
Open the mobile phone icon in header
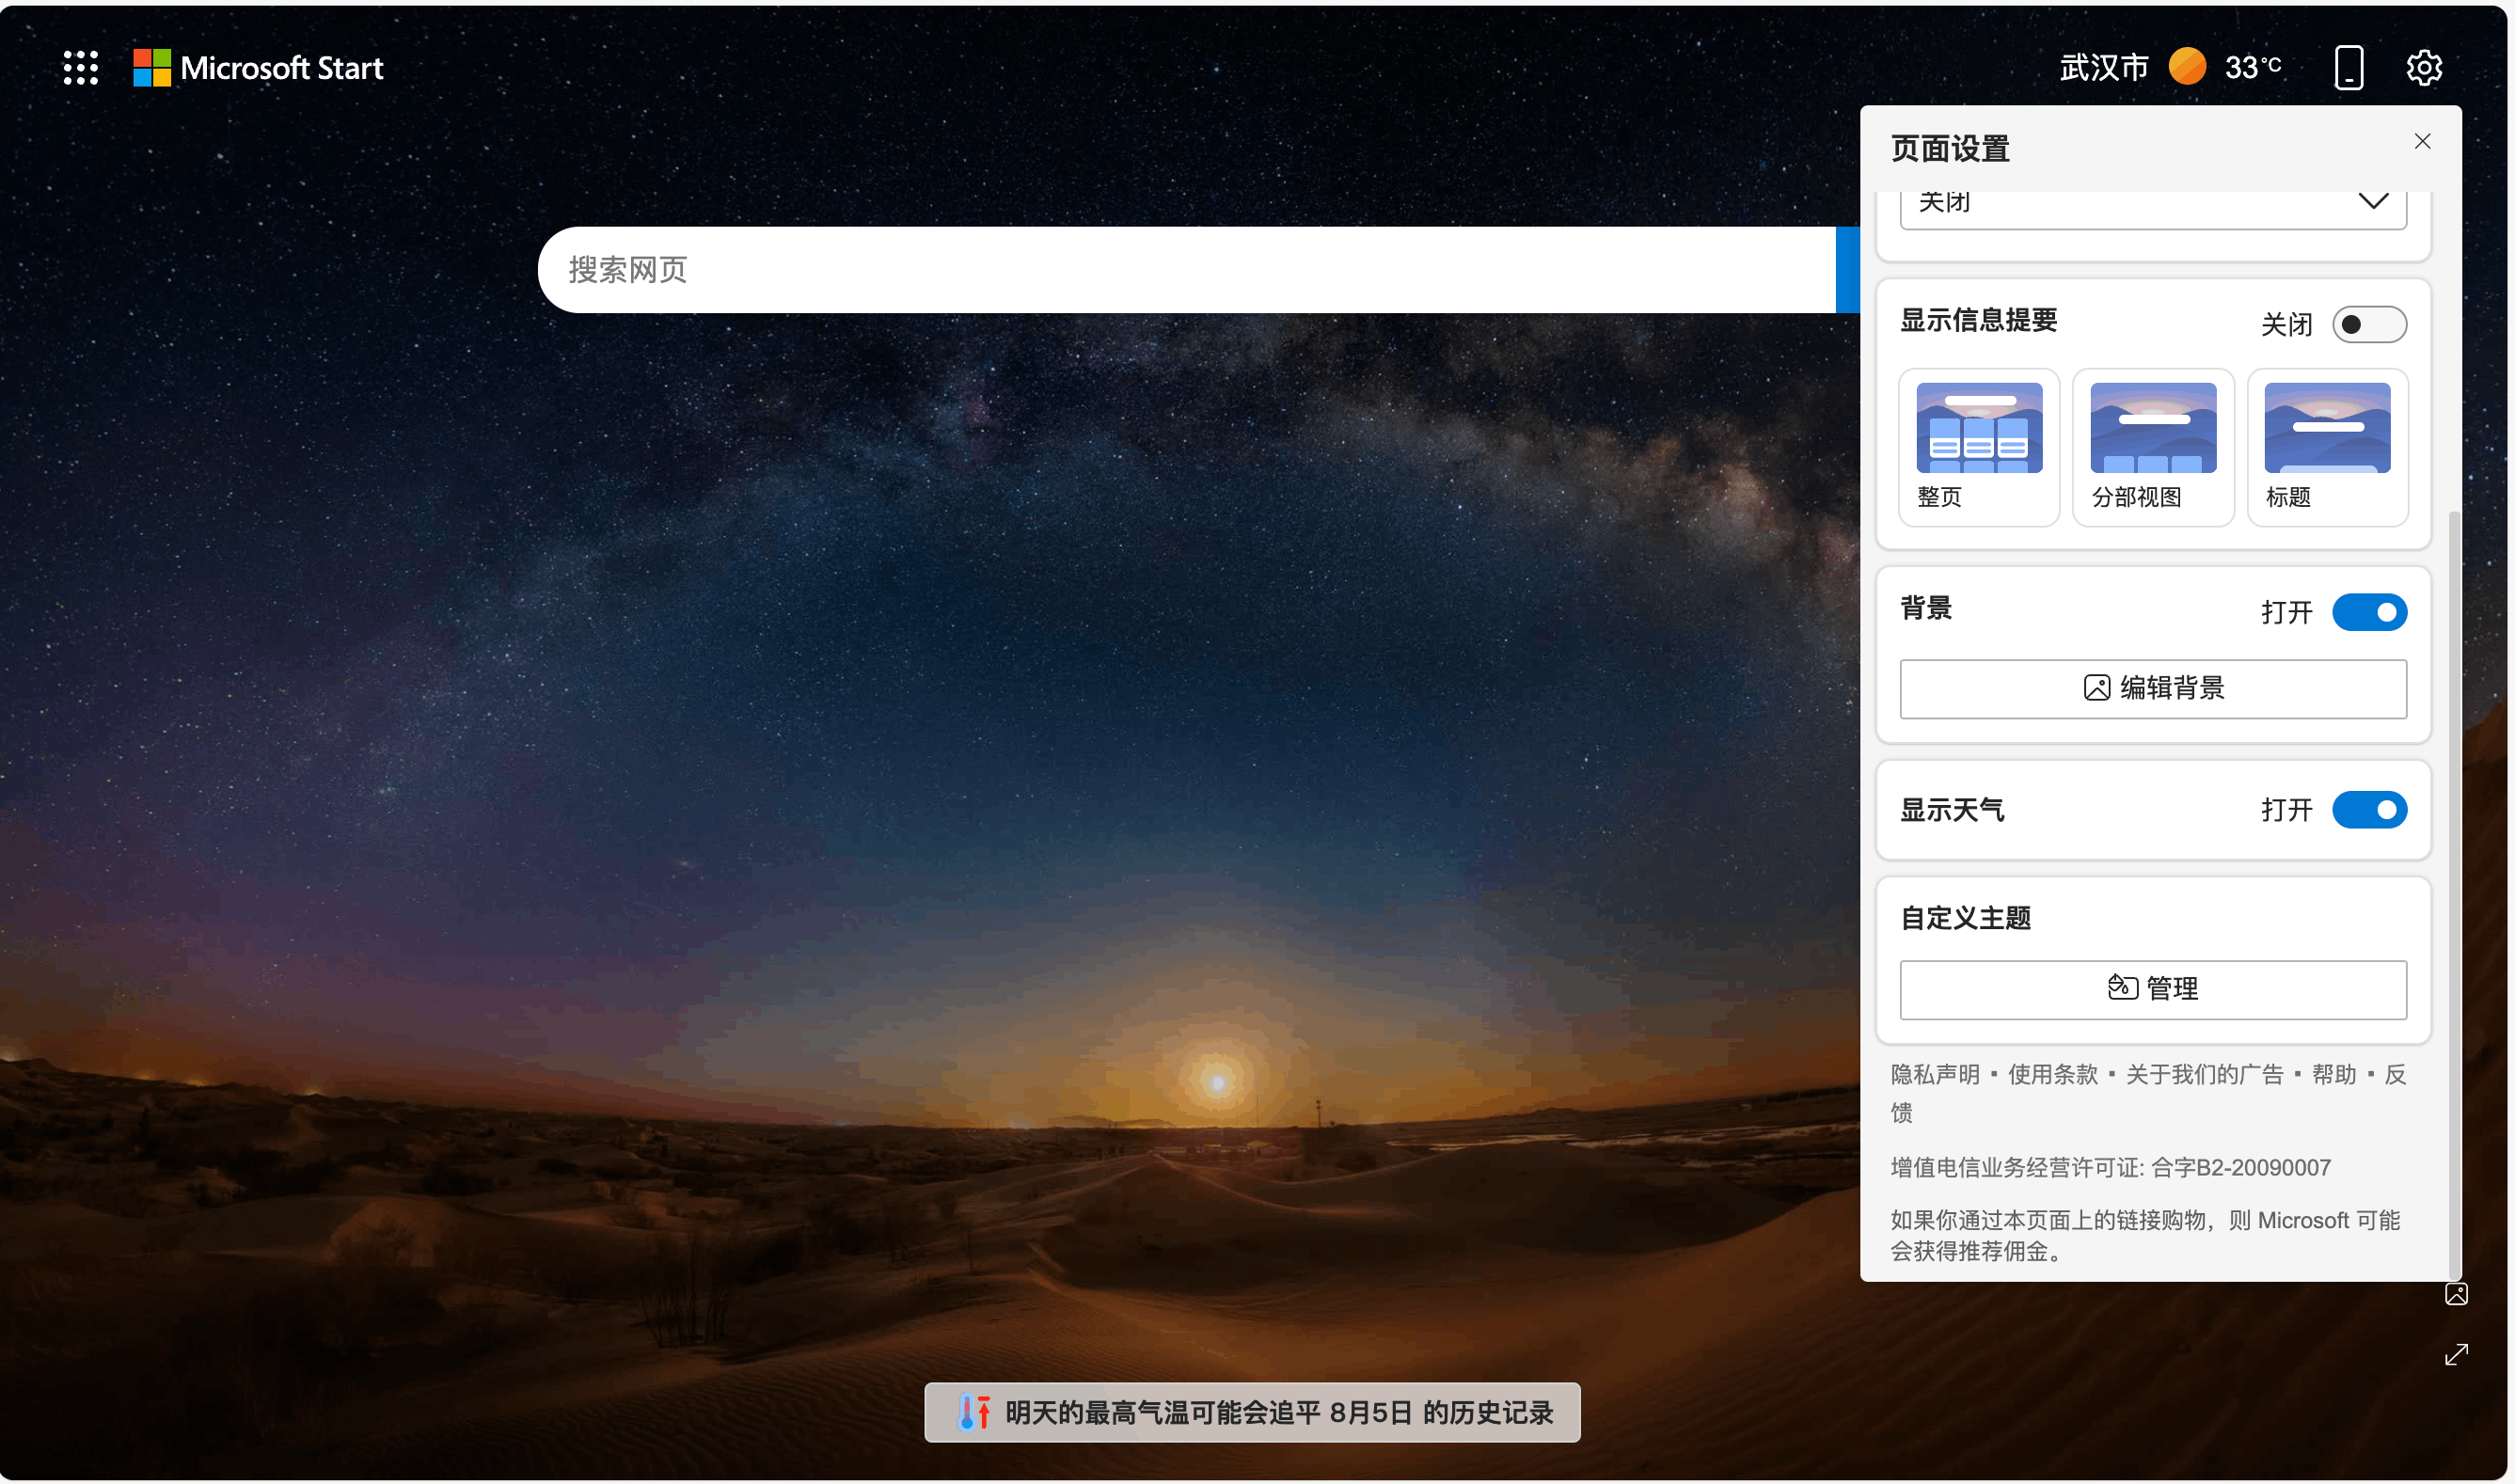pyautogui.click(x=2348, y=68)
